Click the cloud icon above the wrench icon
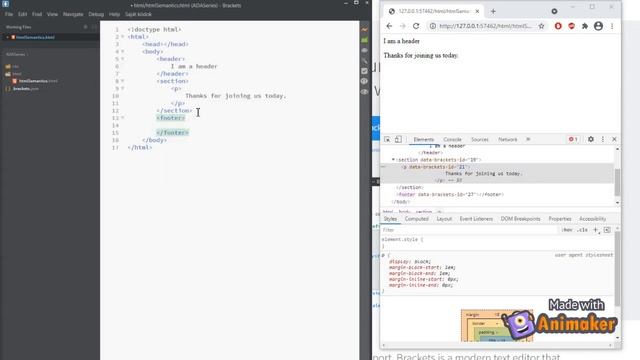This screenshot has height=360, width=640. (364, 50)
